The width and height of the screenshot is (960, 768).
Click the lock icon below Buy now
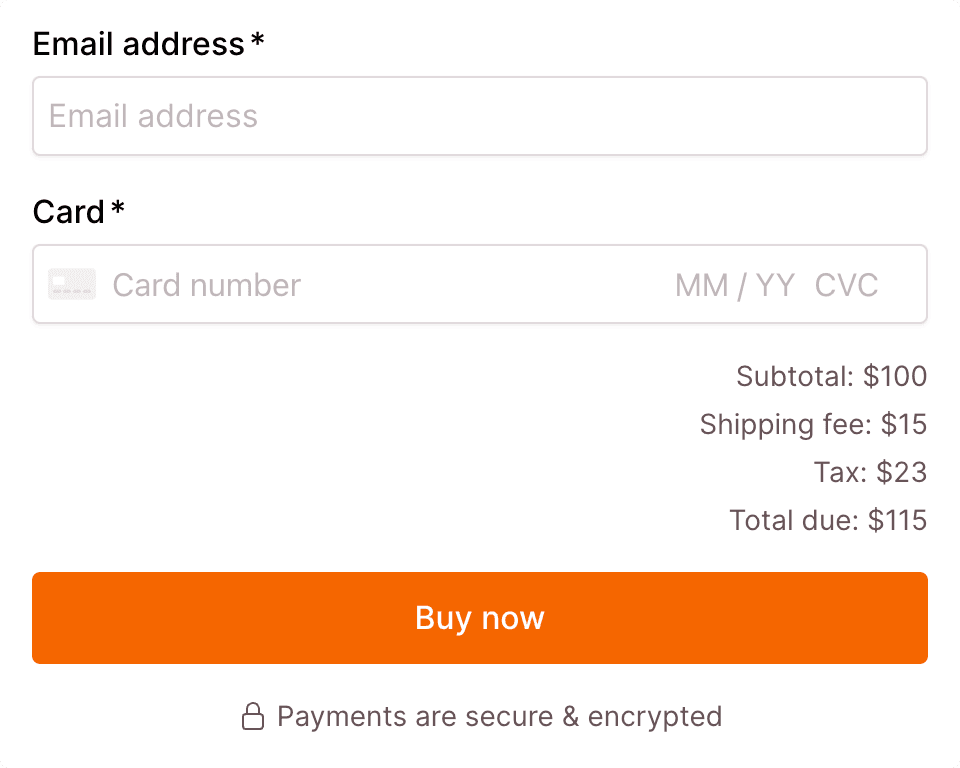pos(253,716)
